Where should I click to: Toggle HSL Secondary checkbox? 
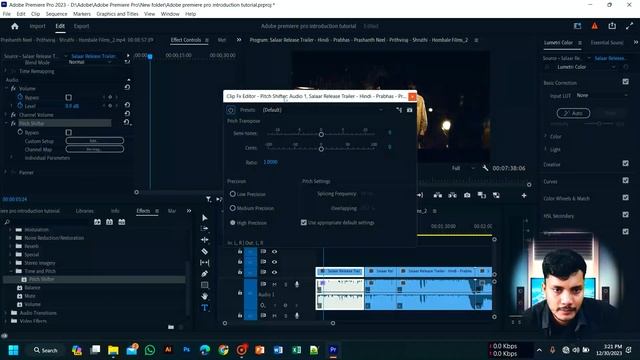625,215
